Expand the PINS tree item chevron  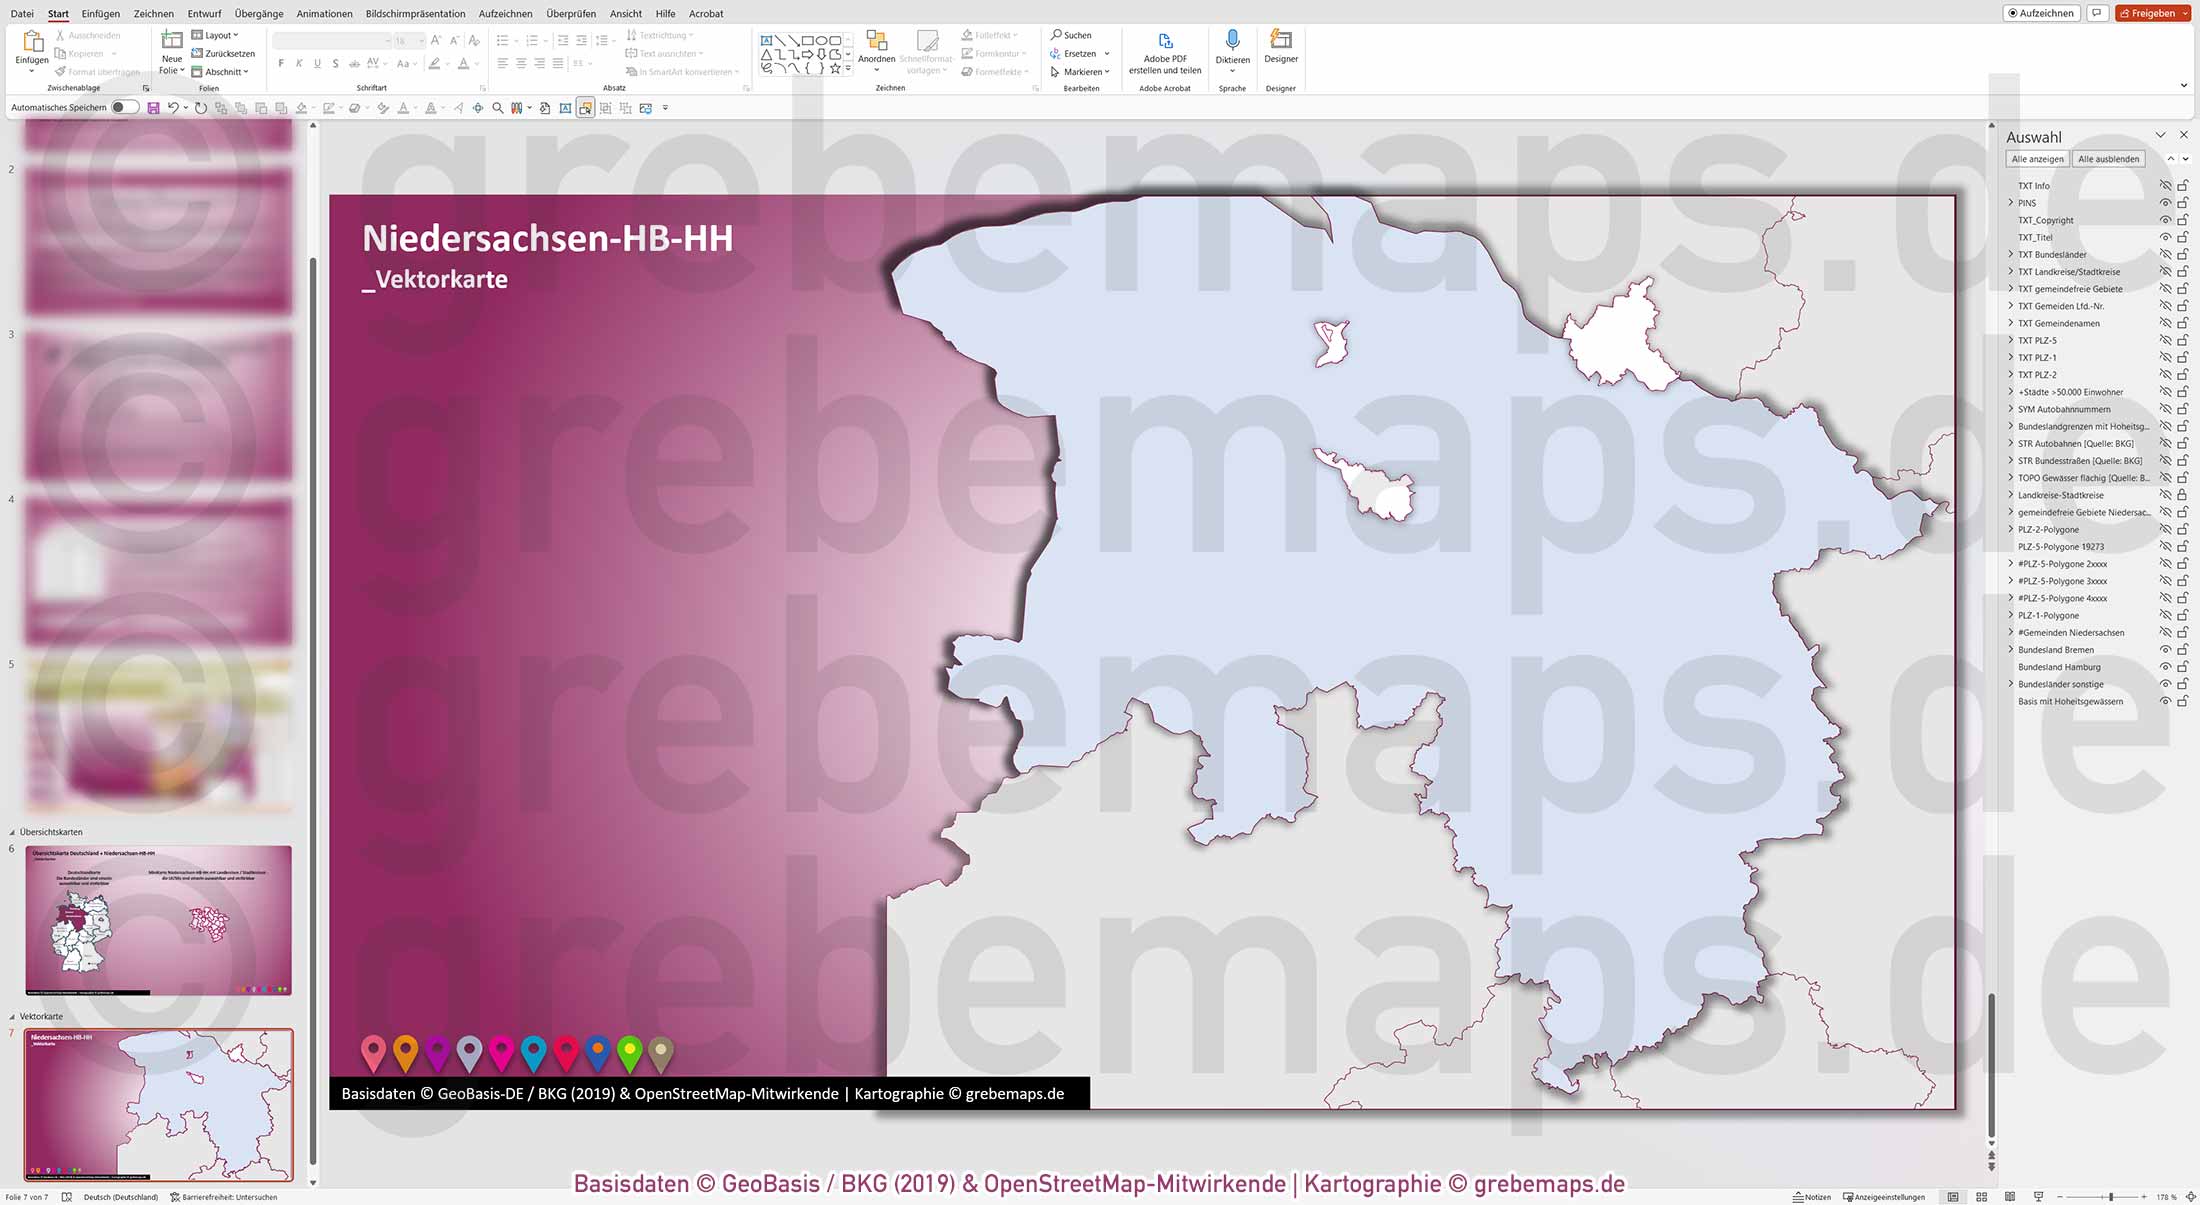click(x=2011, y=202)
